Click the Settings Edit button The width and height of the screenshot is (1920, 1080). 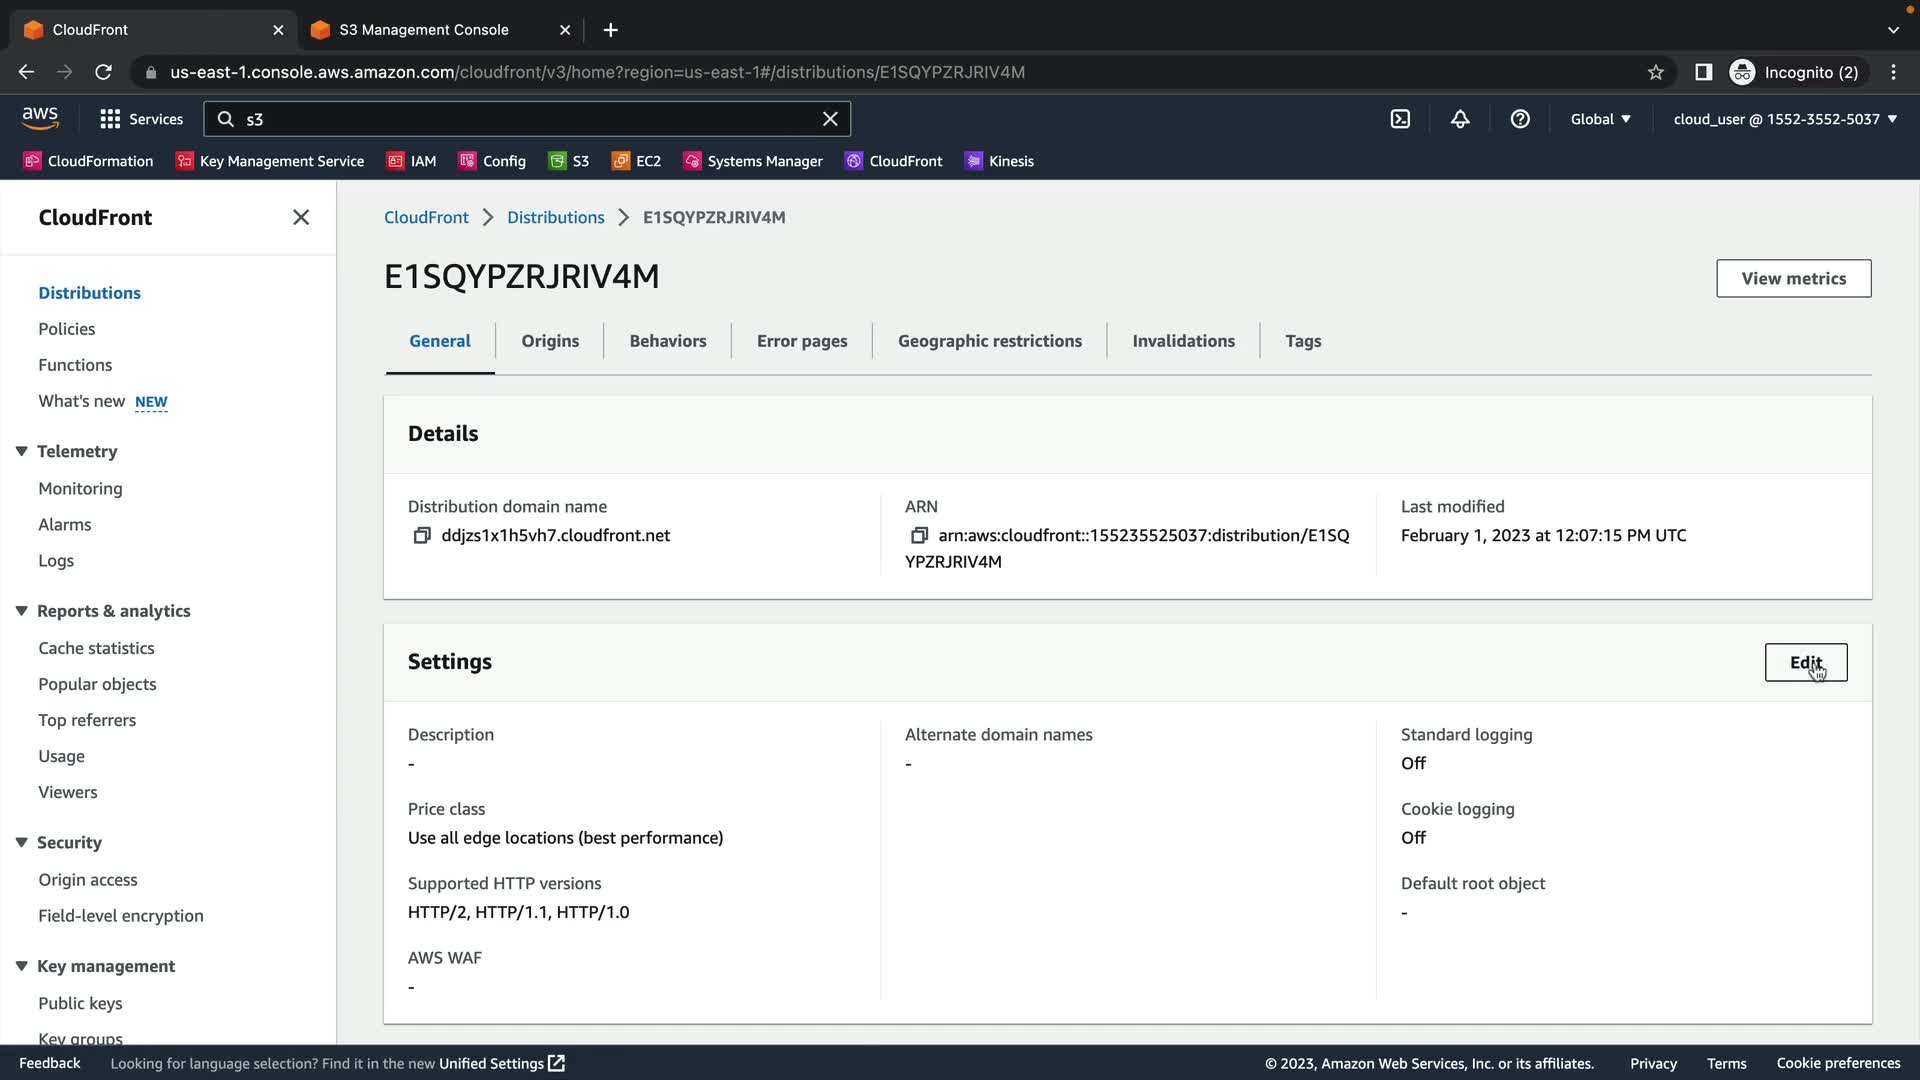click(1805, 662)
